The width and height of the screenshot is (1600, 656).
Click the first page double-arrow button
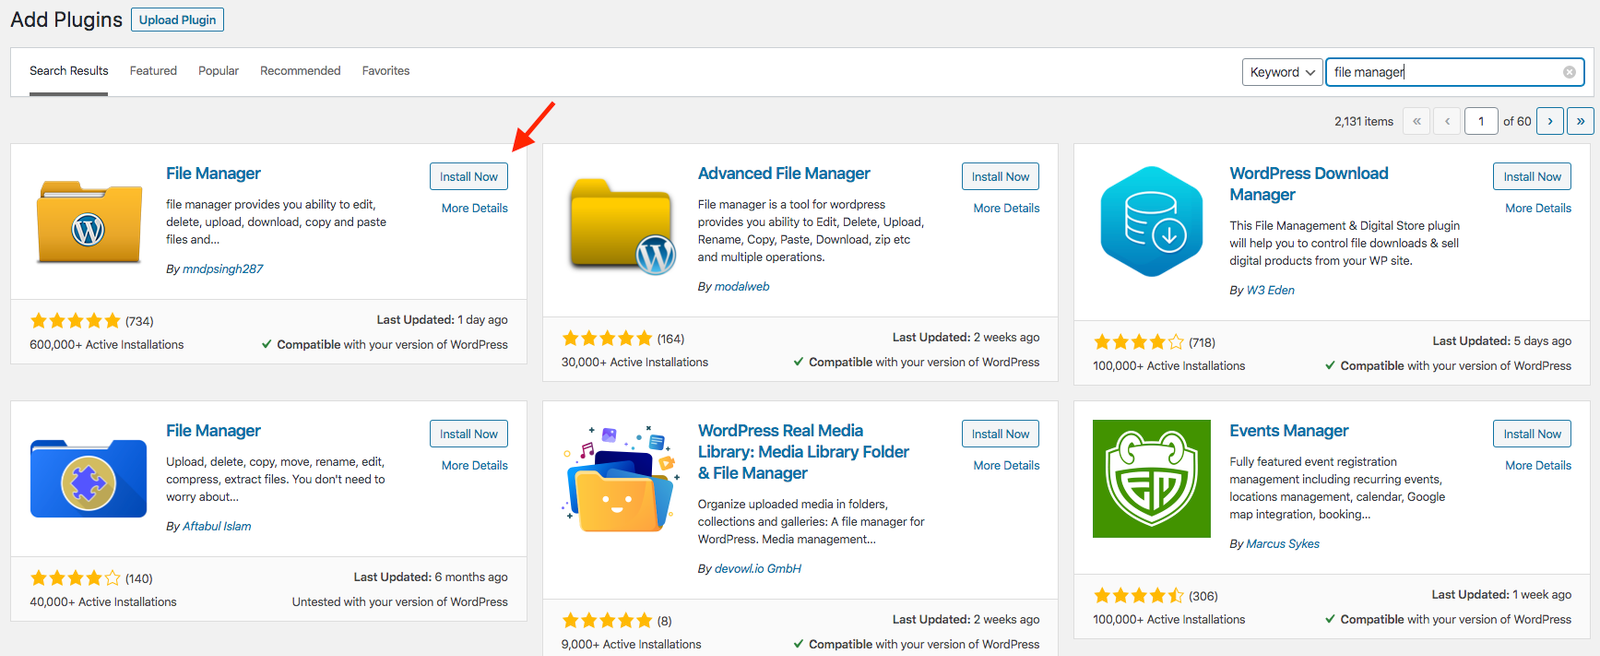[1416, 121]
